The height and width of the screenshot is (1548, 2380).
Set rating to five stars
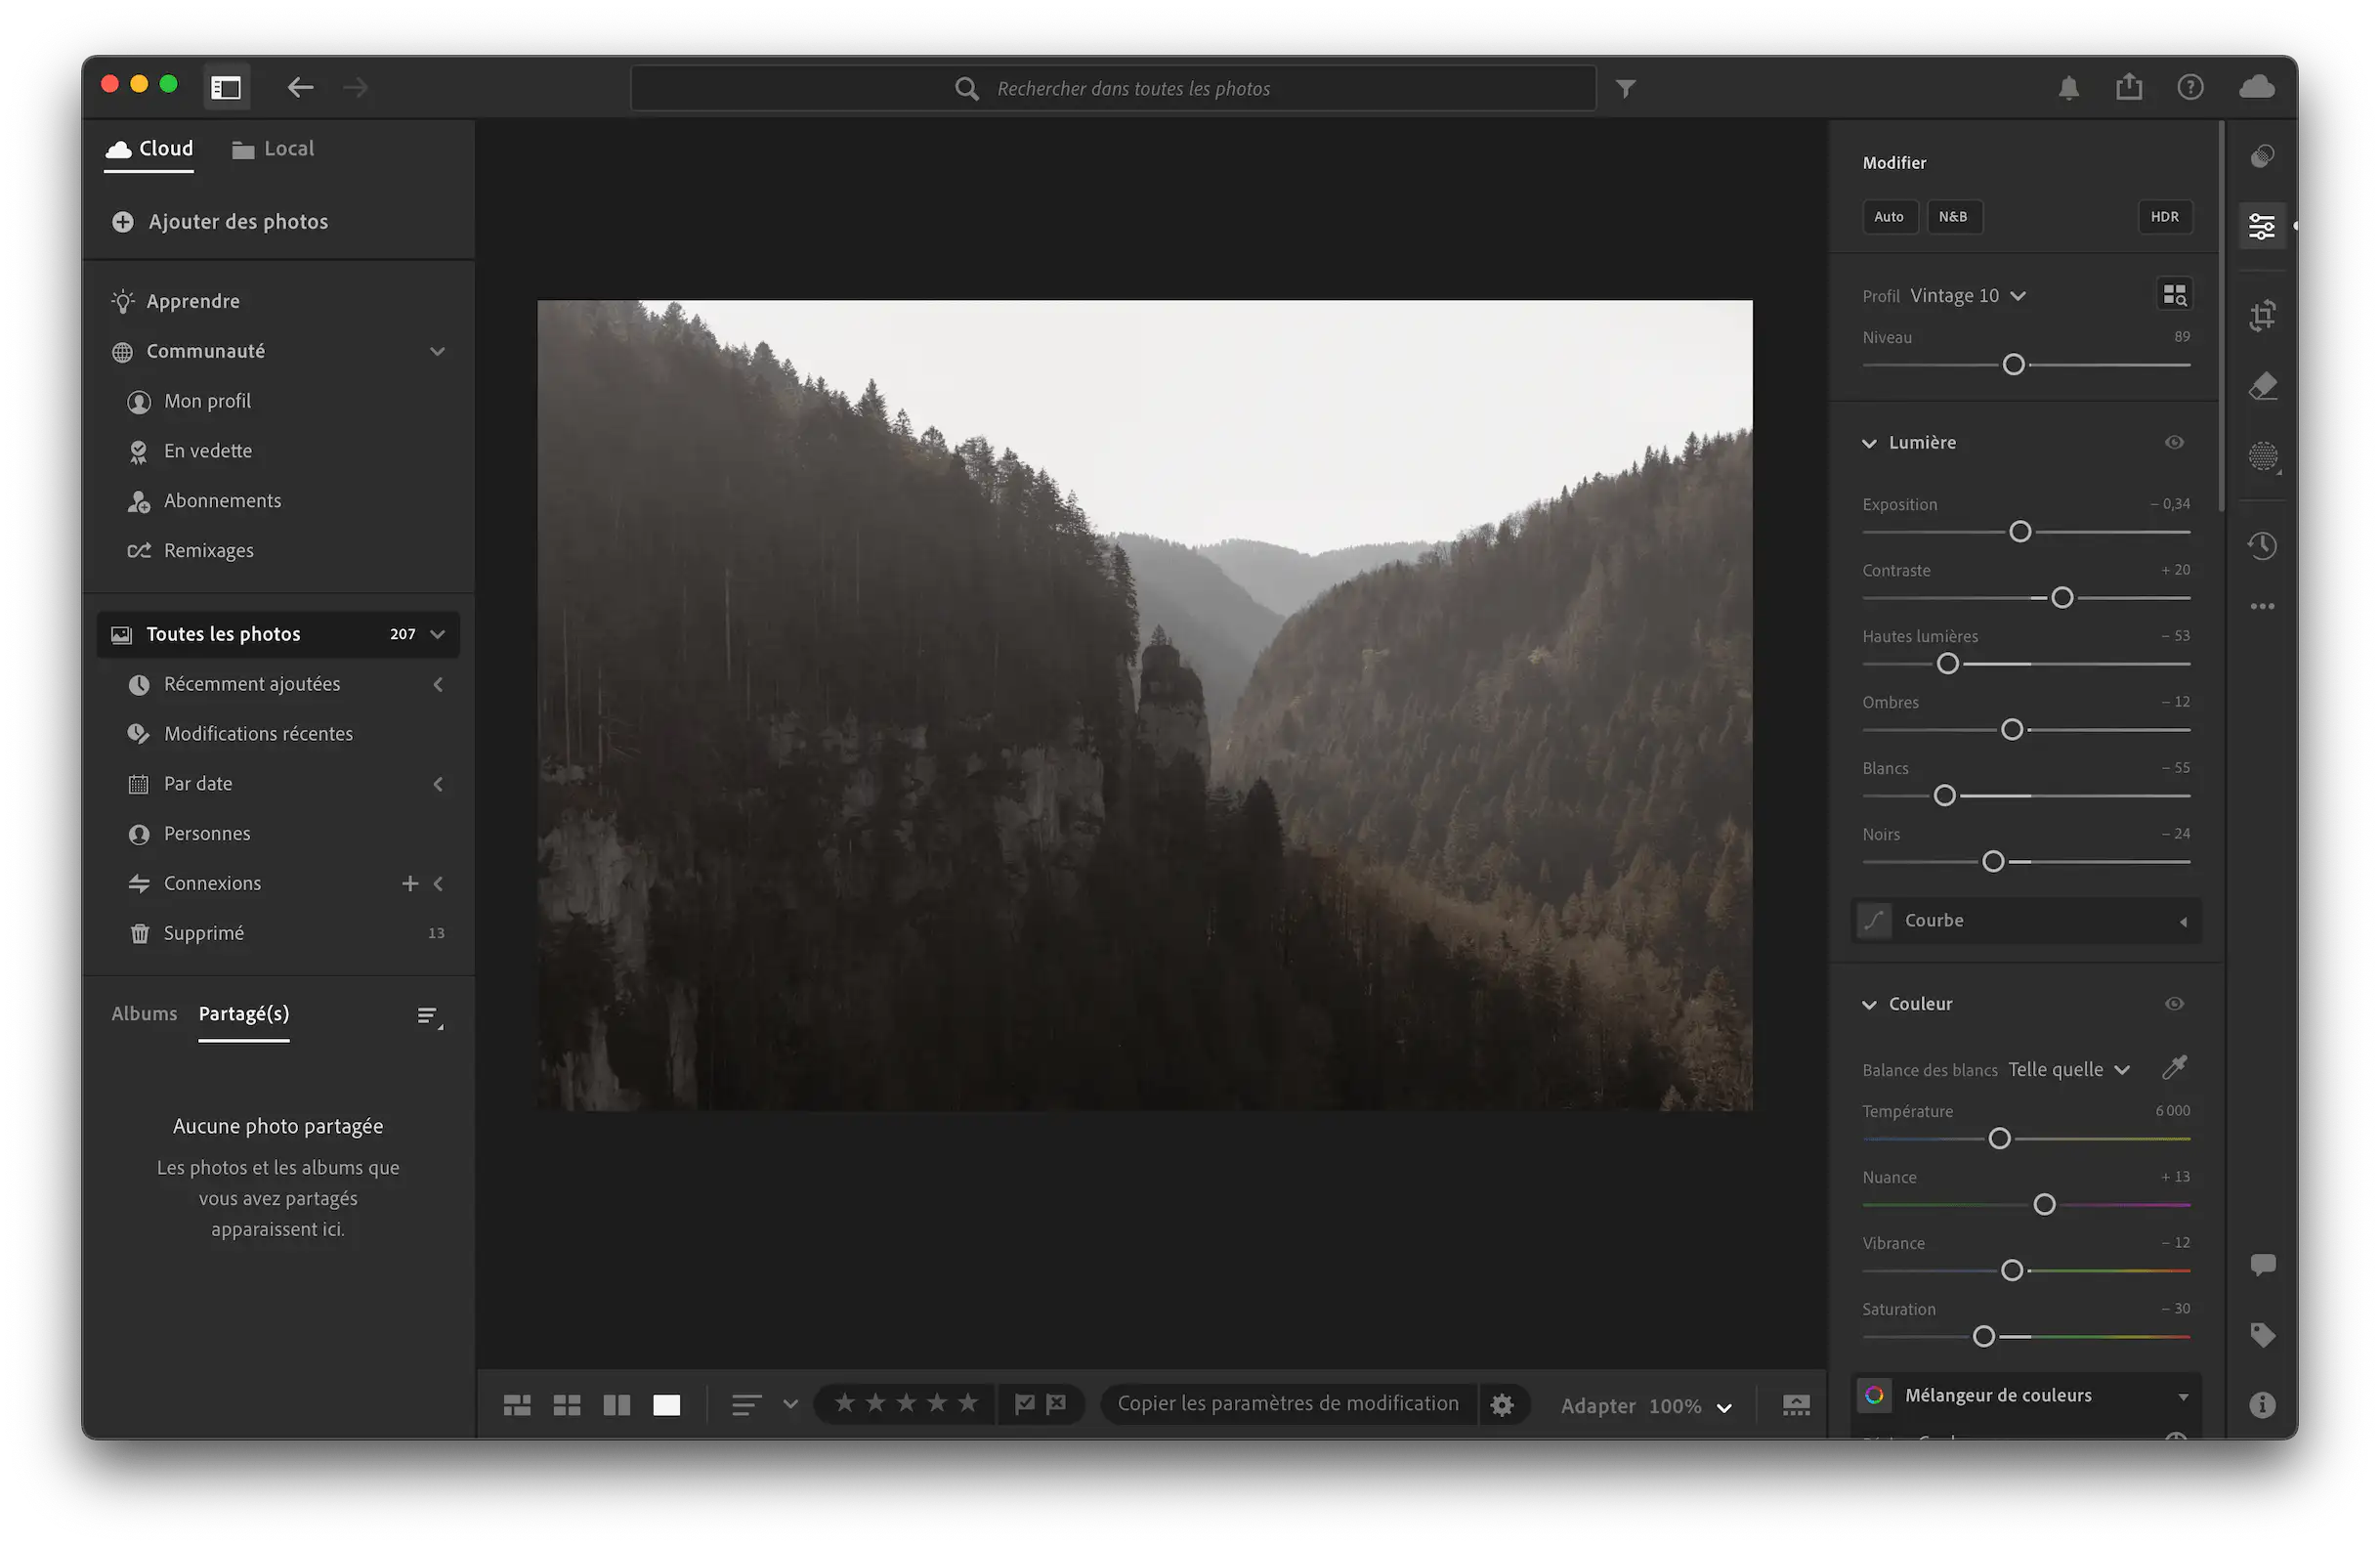(967, 1403)
